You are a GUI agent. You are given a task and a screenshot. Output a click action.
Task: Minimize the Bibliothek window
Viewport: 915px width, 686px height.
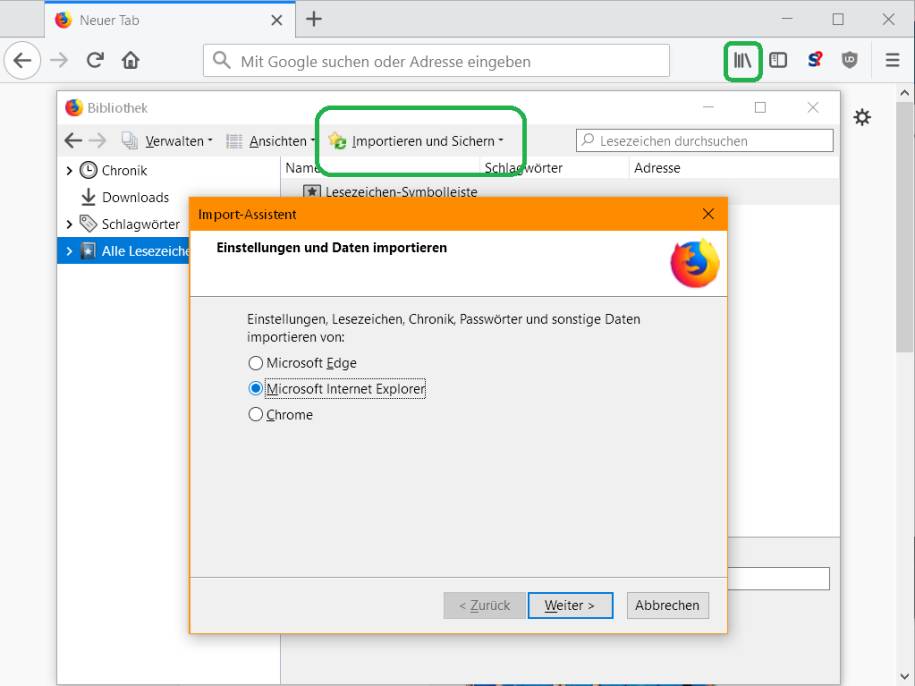708,107
